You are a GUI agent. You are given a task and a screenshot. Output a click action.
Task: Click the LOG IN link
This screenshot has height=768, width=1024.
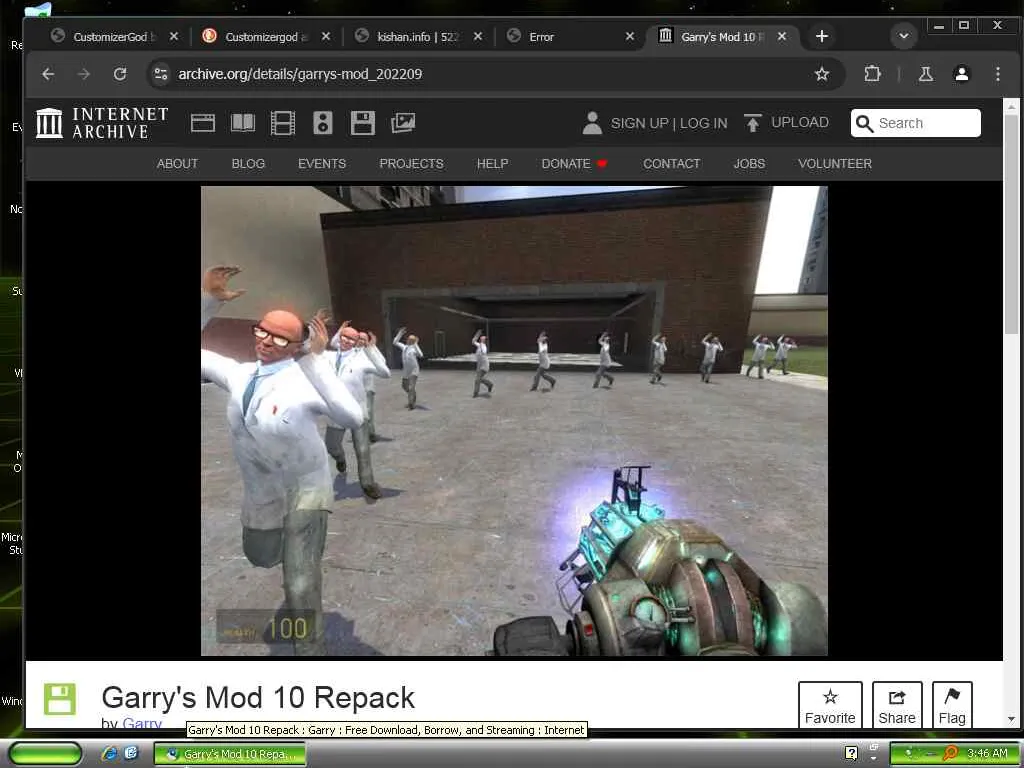point(703,123)
